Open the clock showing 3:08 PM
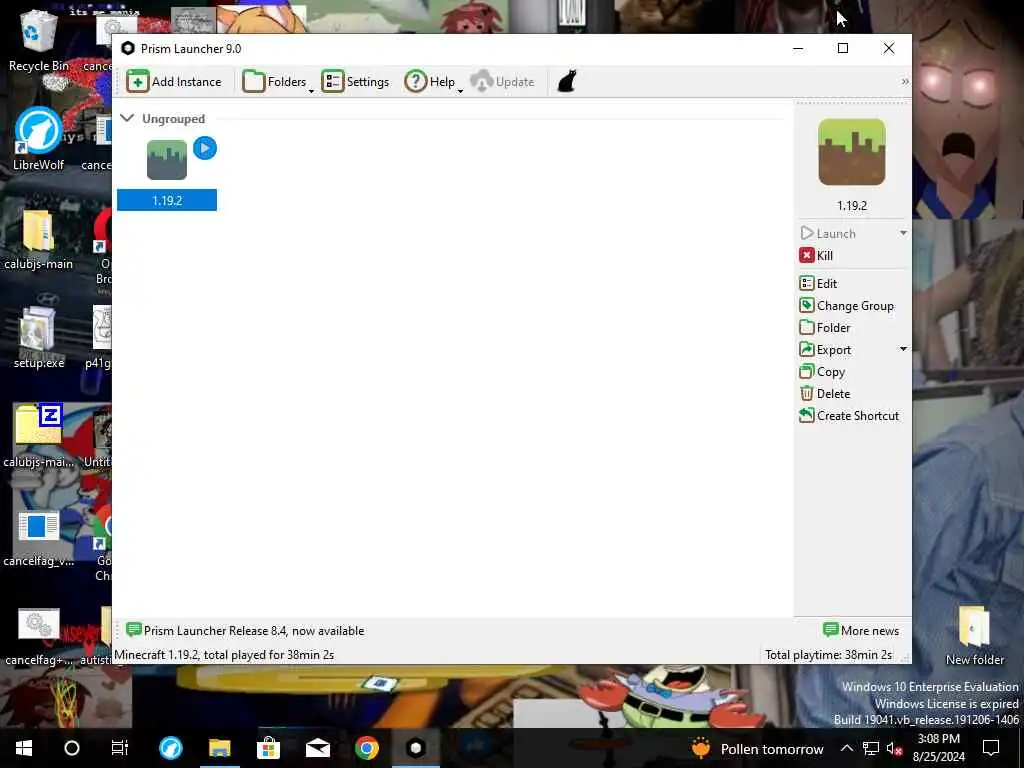 [938, 748]
